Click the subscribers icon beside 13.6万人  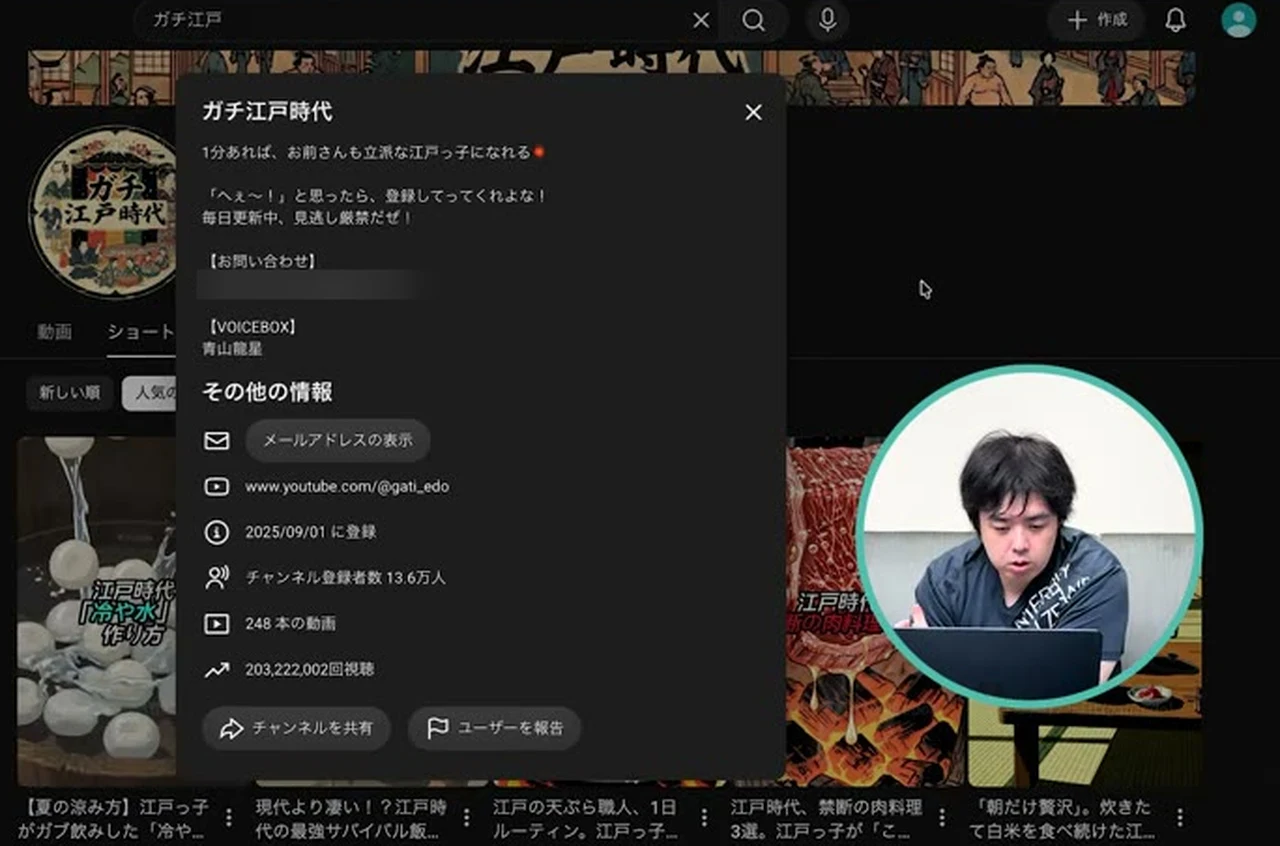(217, 577)
